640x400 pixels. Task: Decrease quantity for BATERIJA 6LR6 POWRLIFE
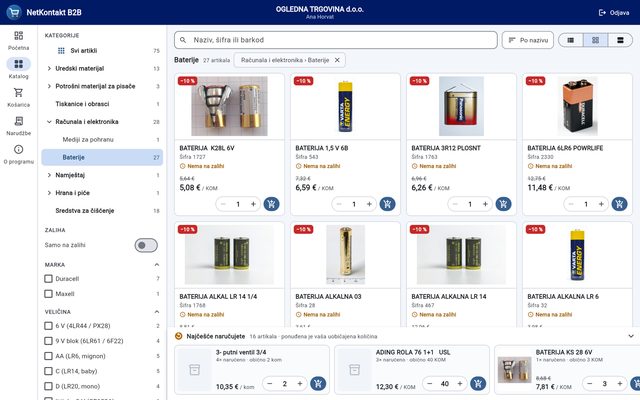(571, 204)
